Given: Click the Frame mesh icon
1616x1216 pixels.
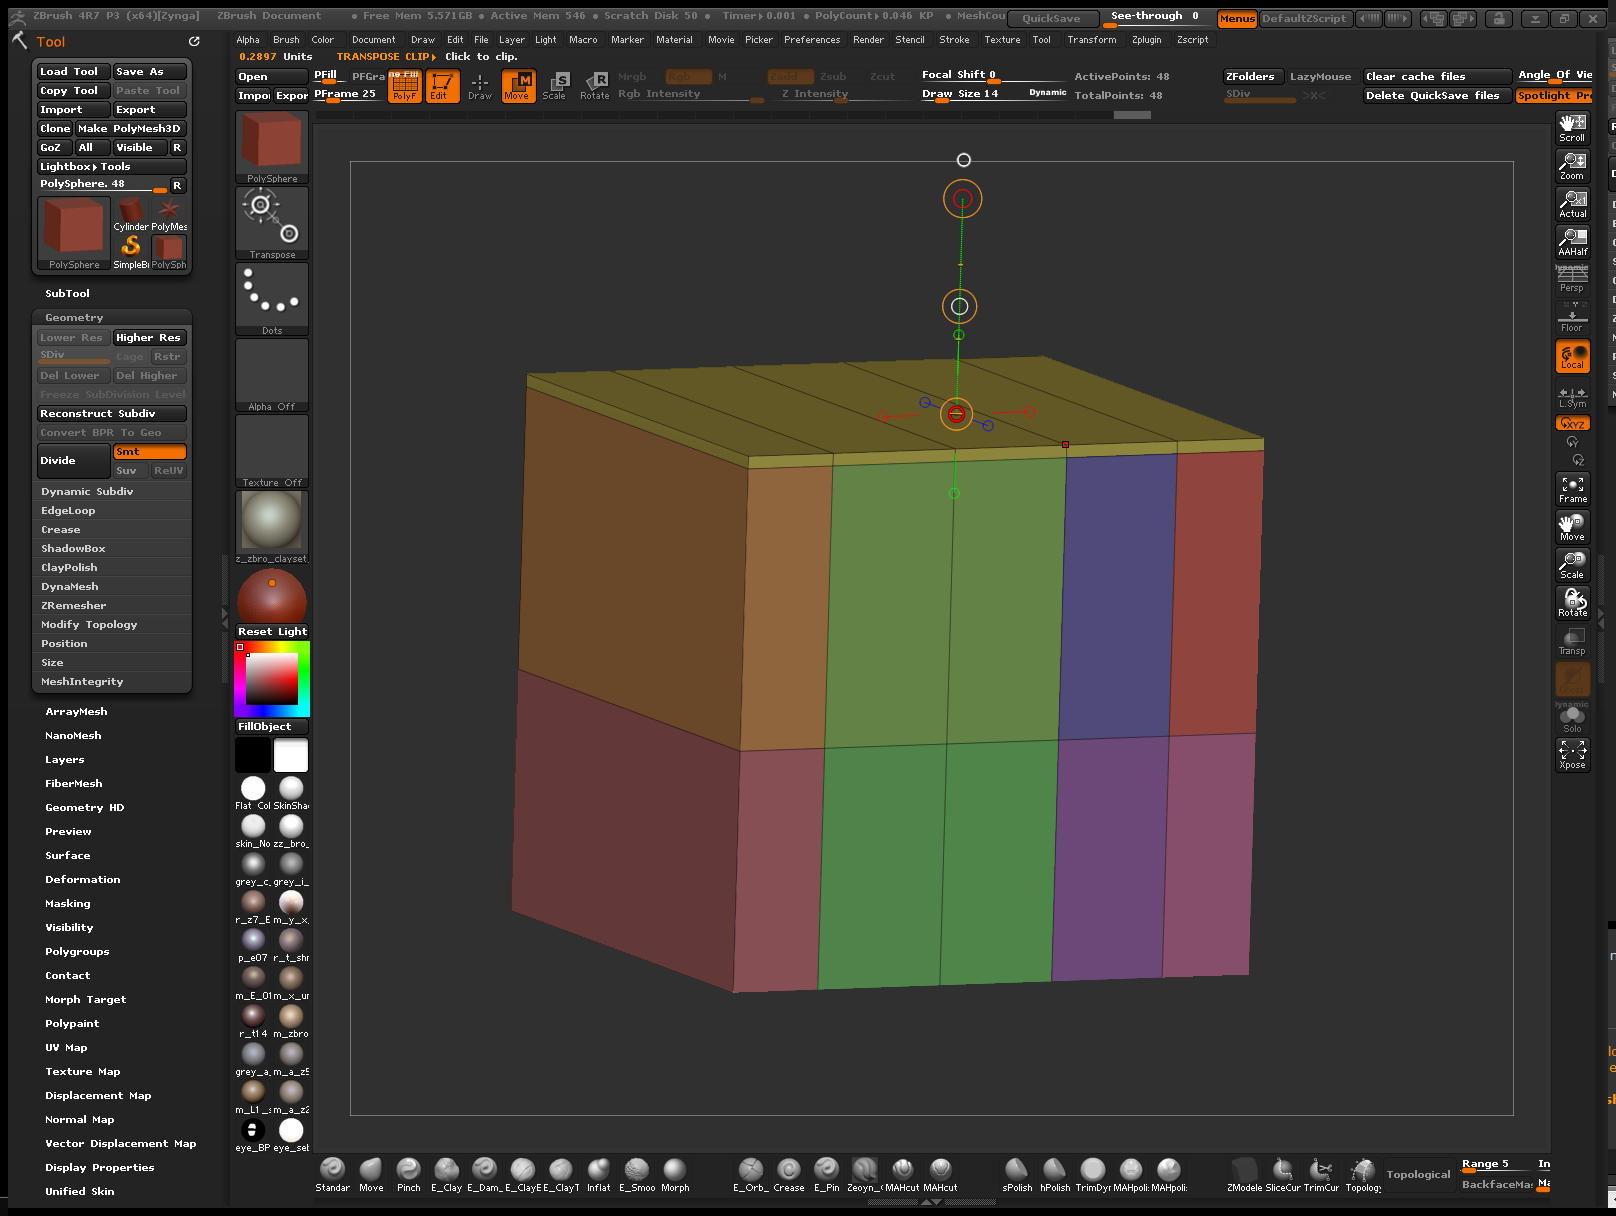Looking at the screenshot, I should [1572, 488].
